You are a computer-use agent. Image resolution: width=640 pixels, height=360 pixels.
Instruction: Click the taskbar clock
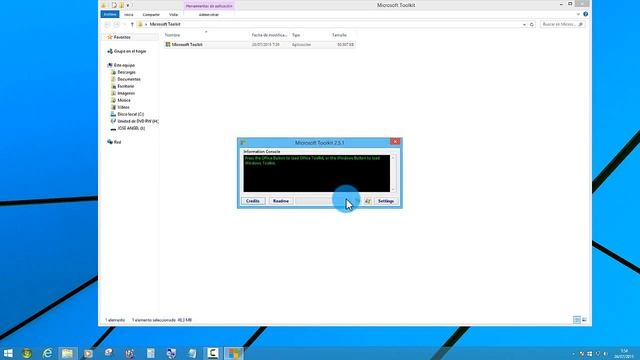[x=624, y=353]
